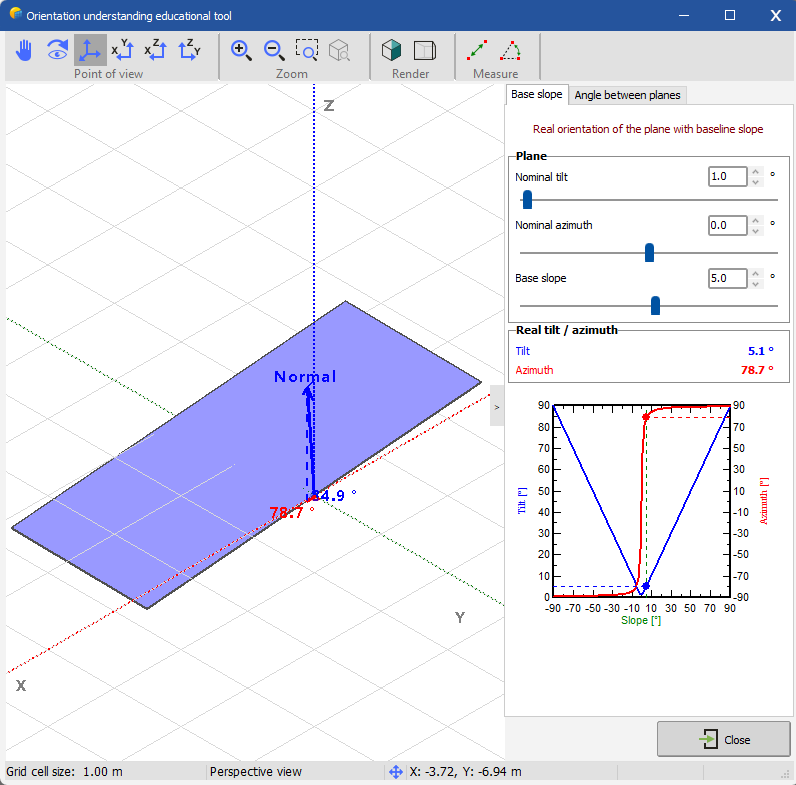The height and width of the screenshot is (785, 796).
Task: Minimize the Orientation tool window
Action: click(684, 15)
